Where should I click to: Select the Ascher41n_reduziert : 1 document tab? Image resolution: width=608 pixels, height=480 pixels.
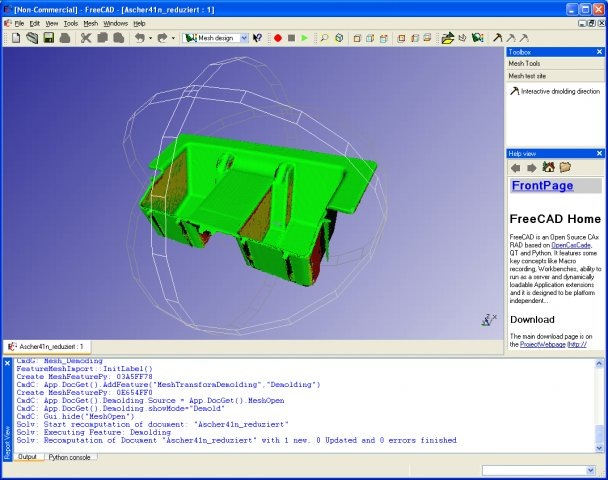[47, 347]
